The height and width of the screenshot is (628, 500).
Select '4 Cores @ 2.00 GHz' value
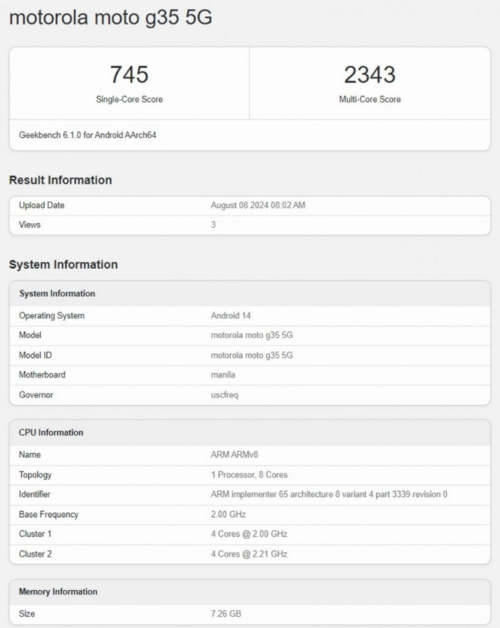(x=249, y=534)
